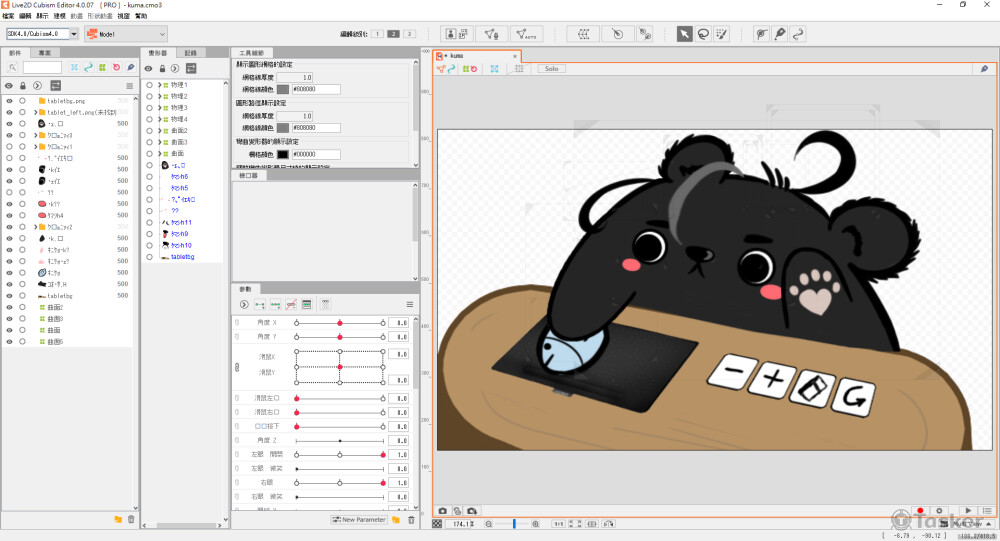Click the lock icon in deformer panel
The width and height of the screenshot is (1000, 541).
click(162, 68)
